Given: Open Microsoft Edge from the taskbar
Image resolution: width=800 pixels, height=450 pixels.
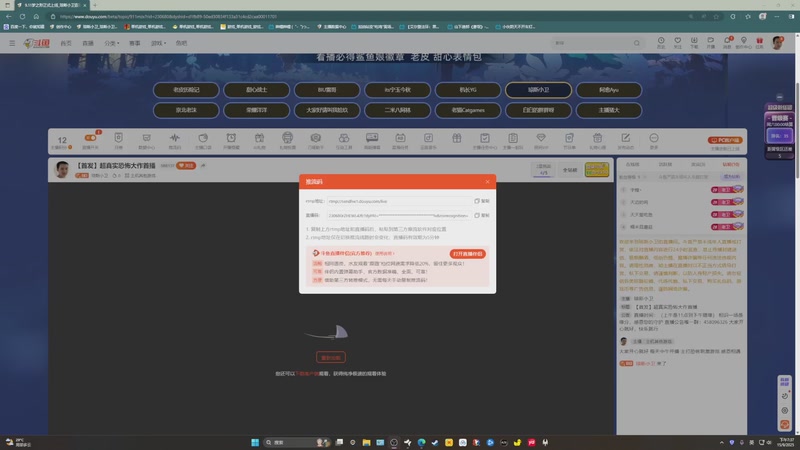Looking at the screenshot, I should click(421, 442).
